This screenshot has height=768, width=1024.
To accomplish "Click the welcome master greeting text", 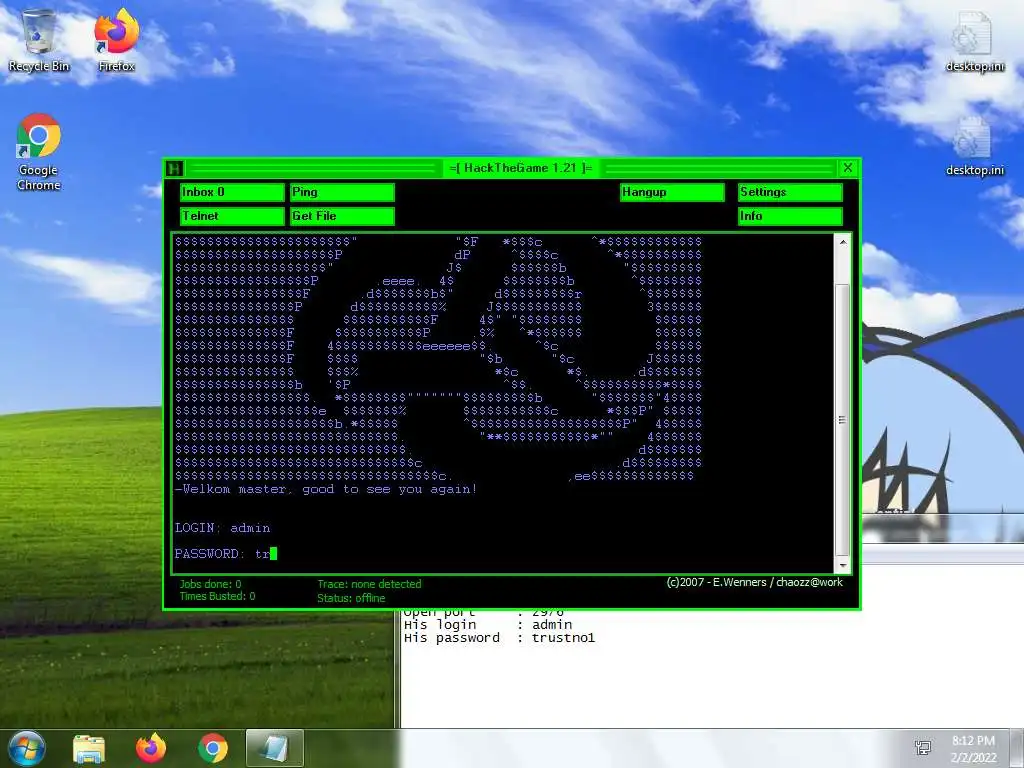I will [326, 489].
